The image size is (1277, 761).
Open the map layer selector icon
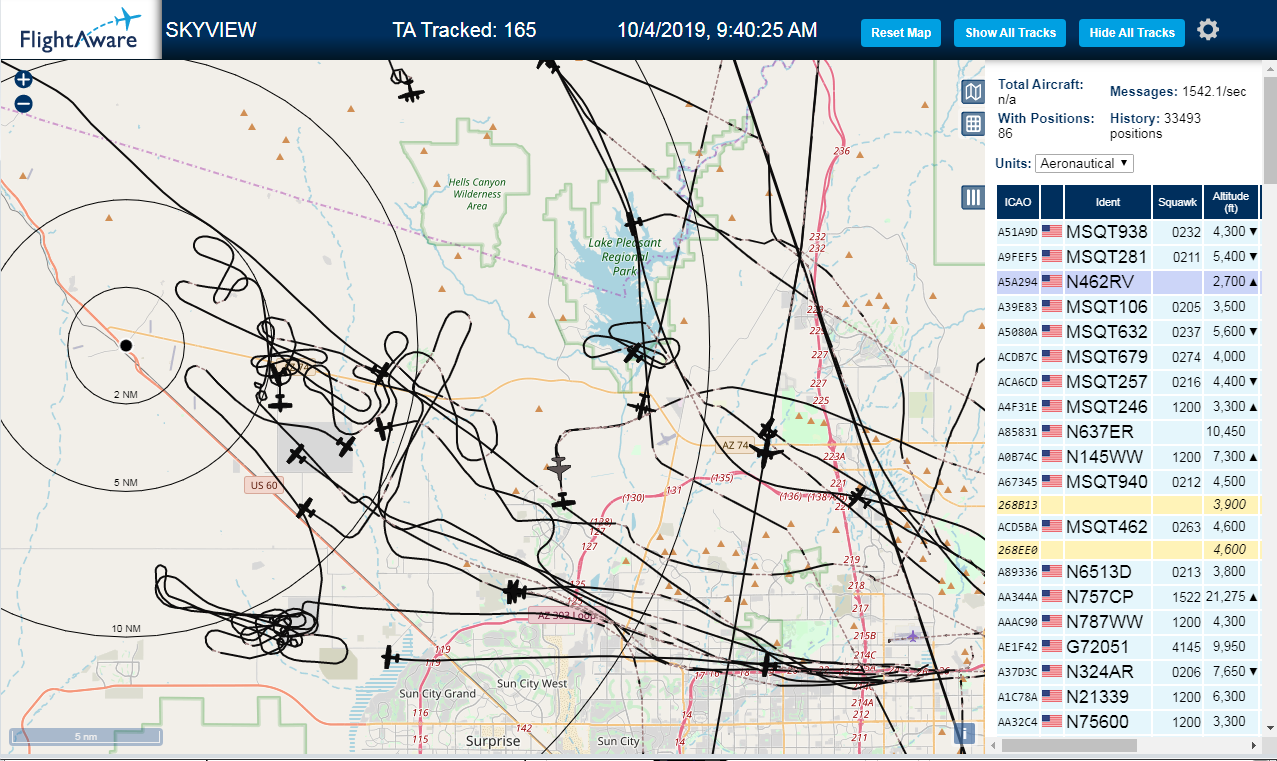973,93
